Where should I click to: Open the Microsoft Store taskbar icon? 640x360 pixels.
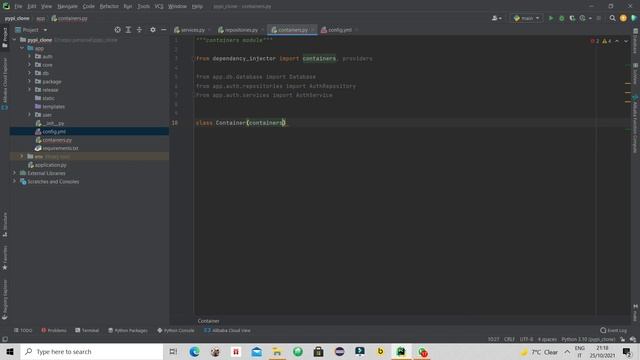click(x=318, y=351)
